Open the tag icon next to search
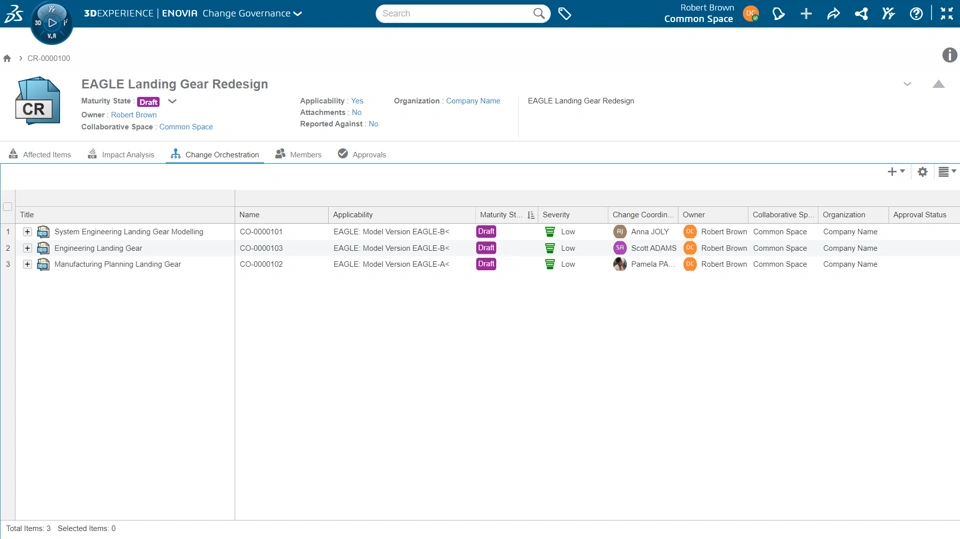 coord(564,13)
